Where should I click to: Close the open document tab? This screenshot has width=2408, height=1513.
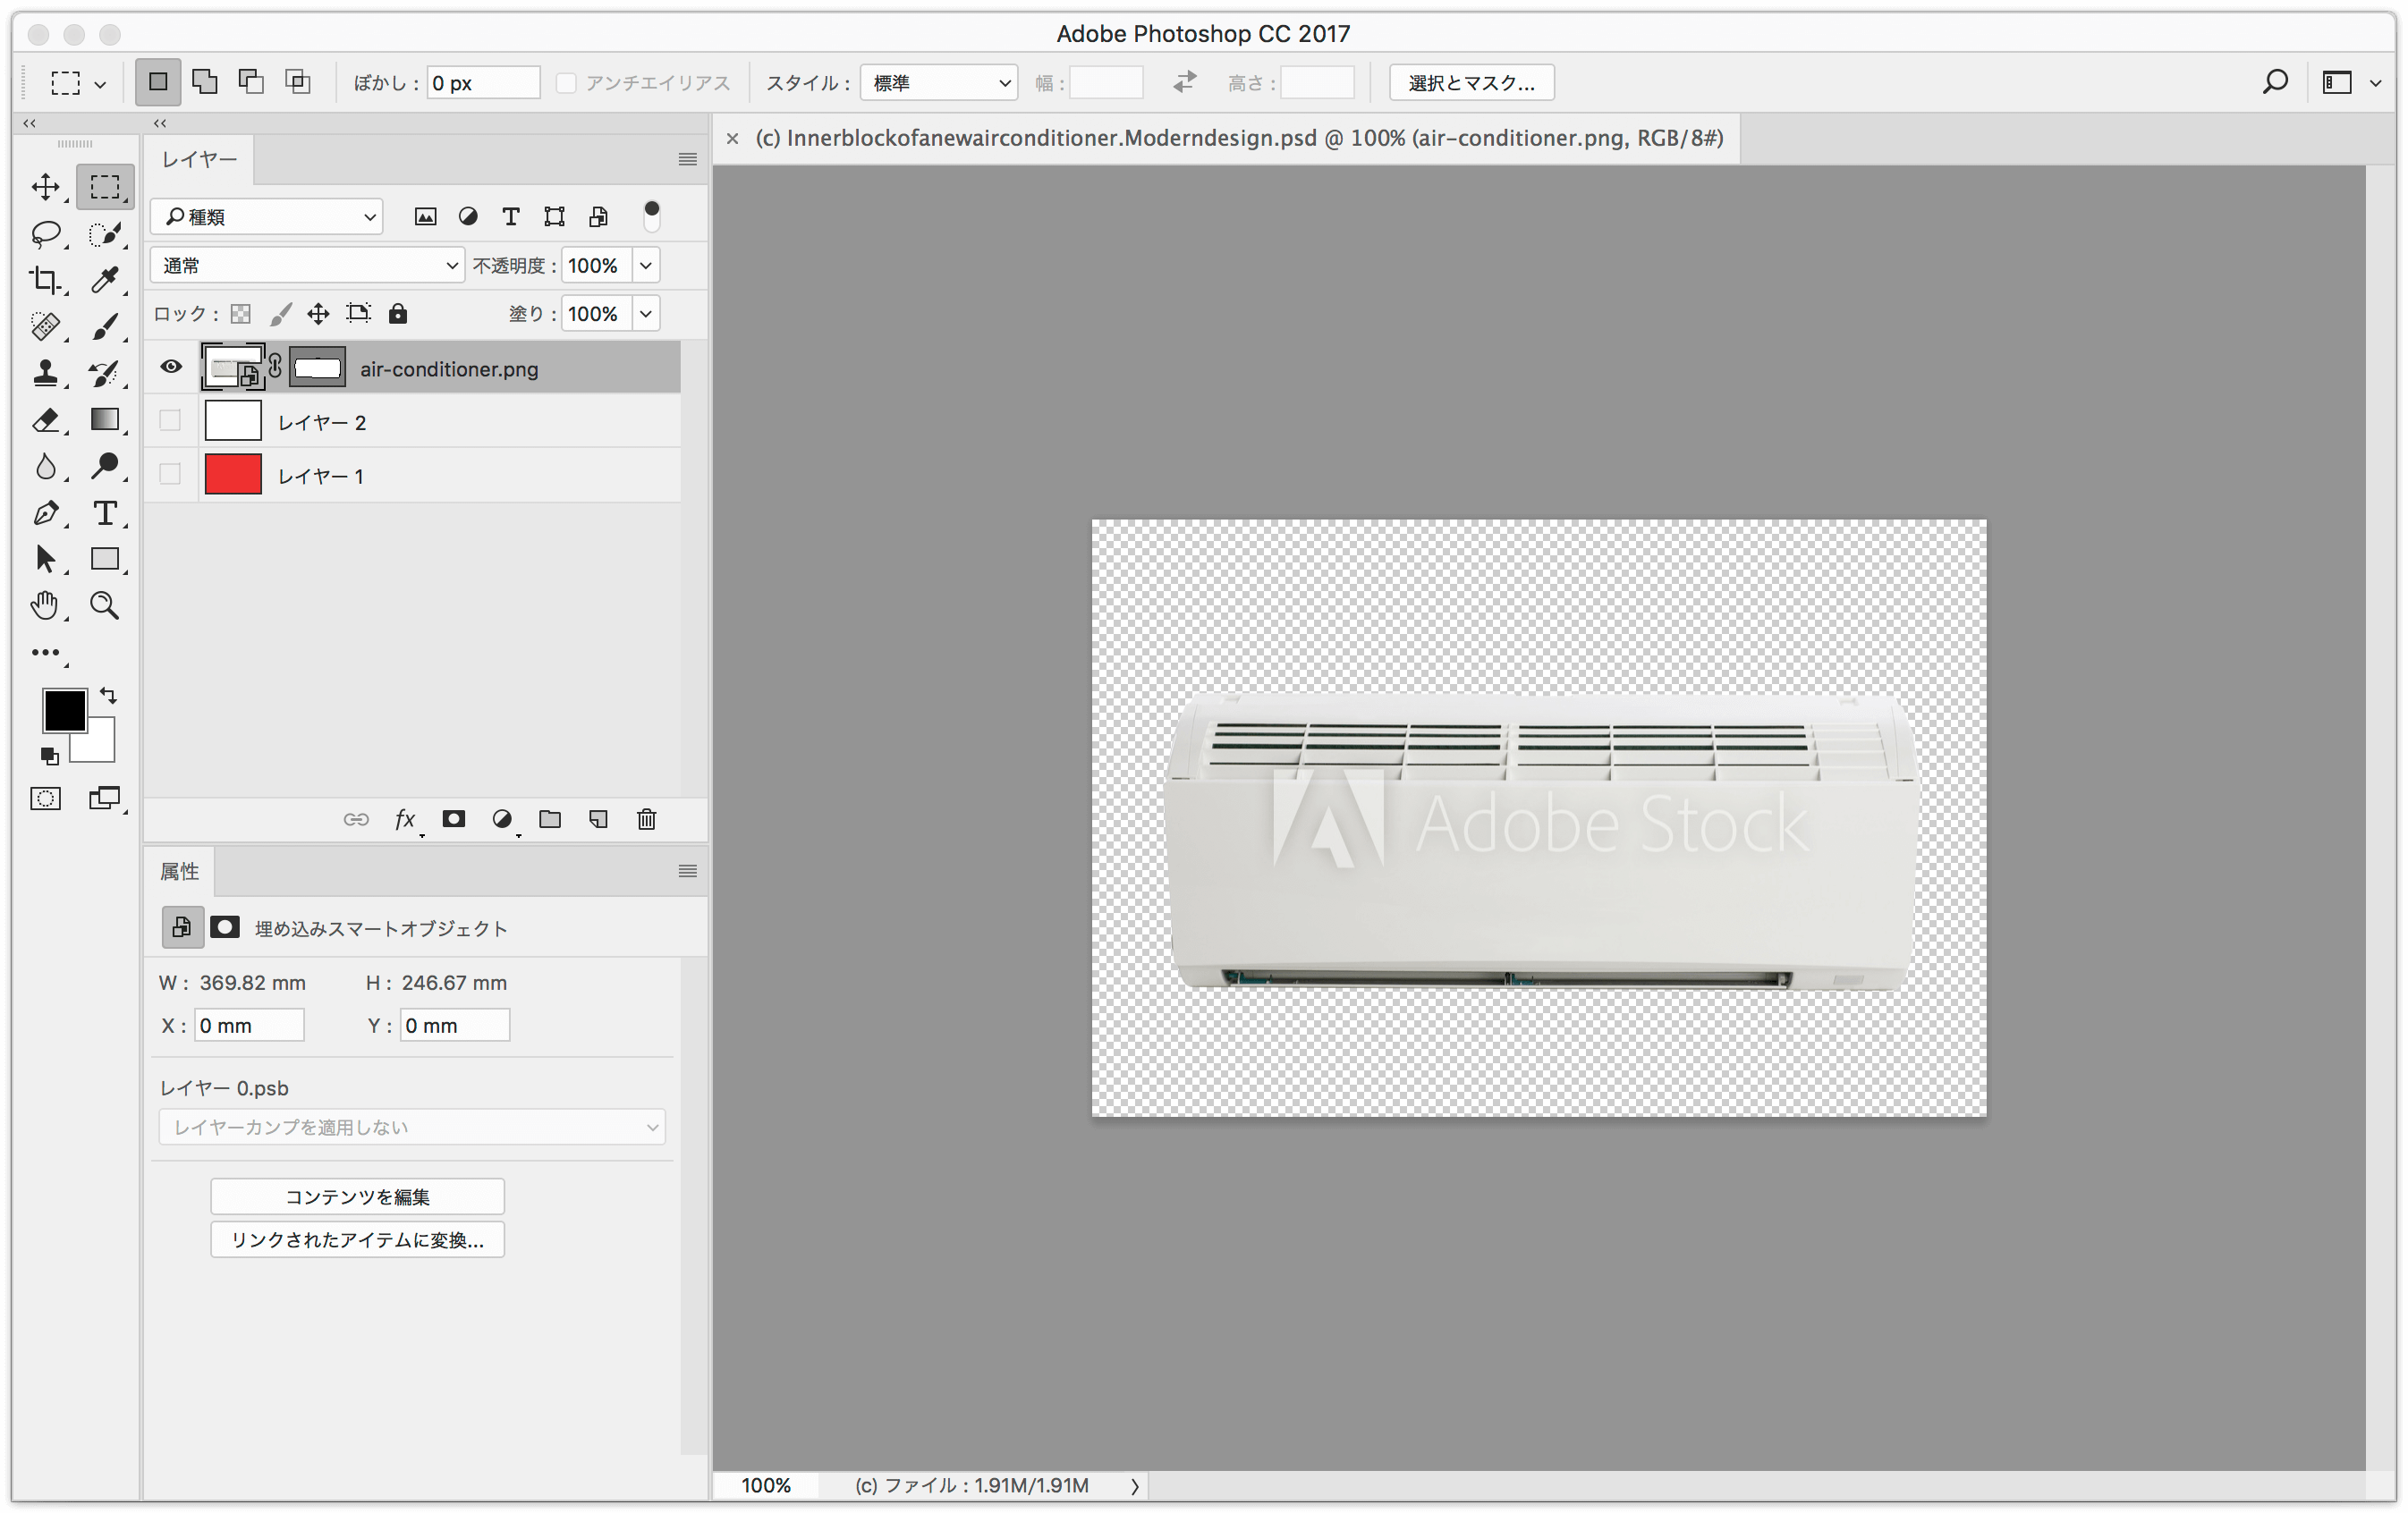[732, 138]
